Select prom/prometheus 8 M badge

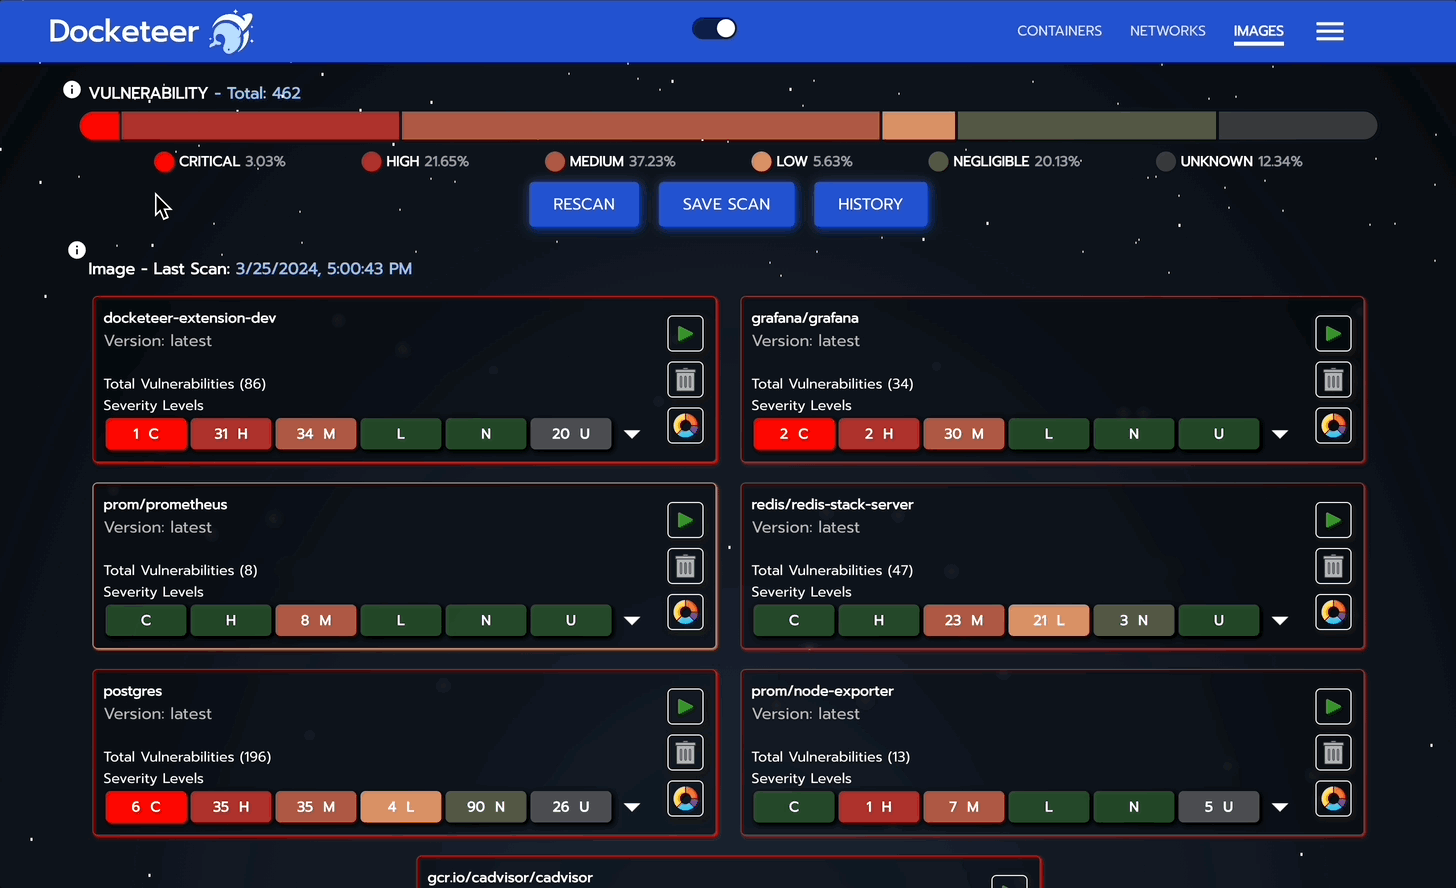click(x=316, y=621)
